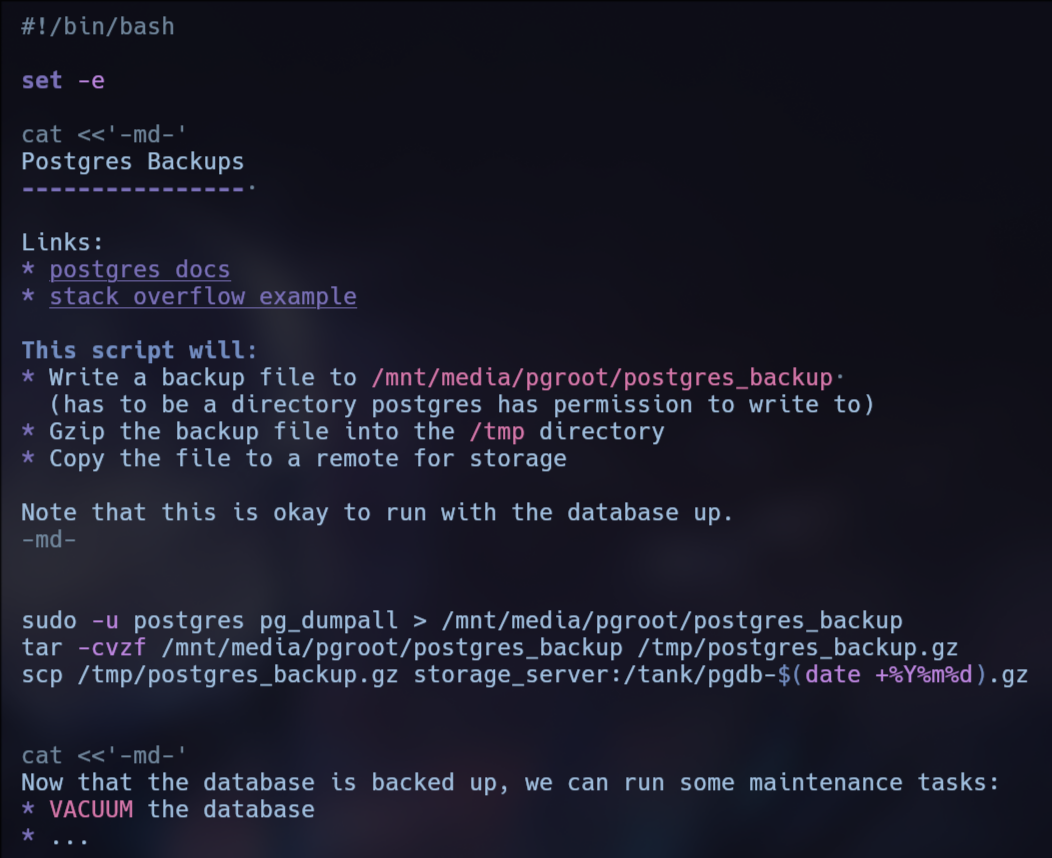Click the first cat <<'-md-' heredoc line
This screenshot has height=858, width=1052.
click(104, 135)
